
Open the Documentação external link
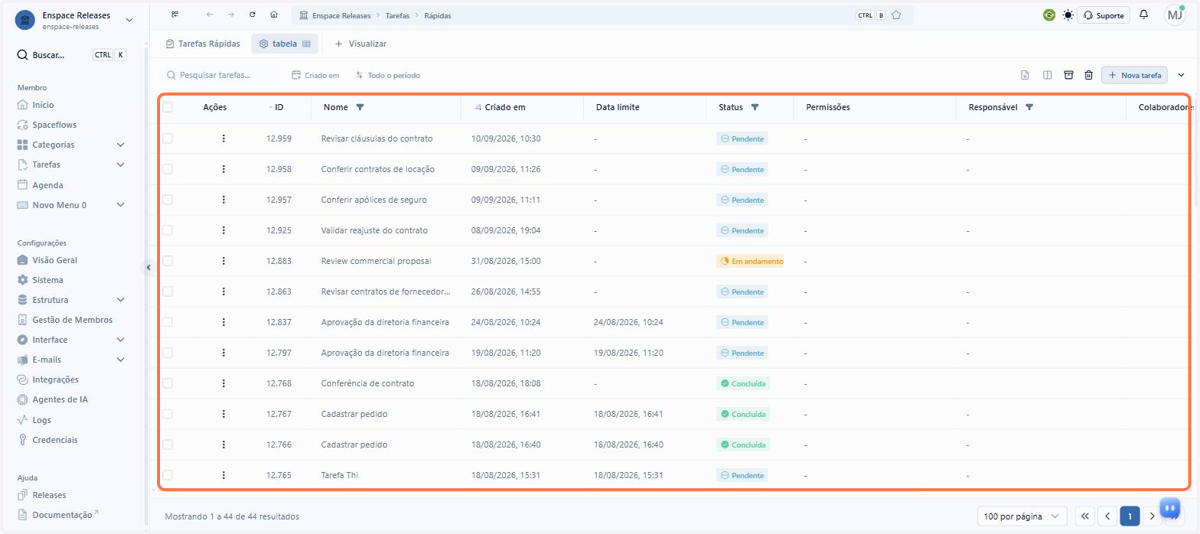point(59,515)
